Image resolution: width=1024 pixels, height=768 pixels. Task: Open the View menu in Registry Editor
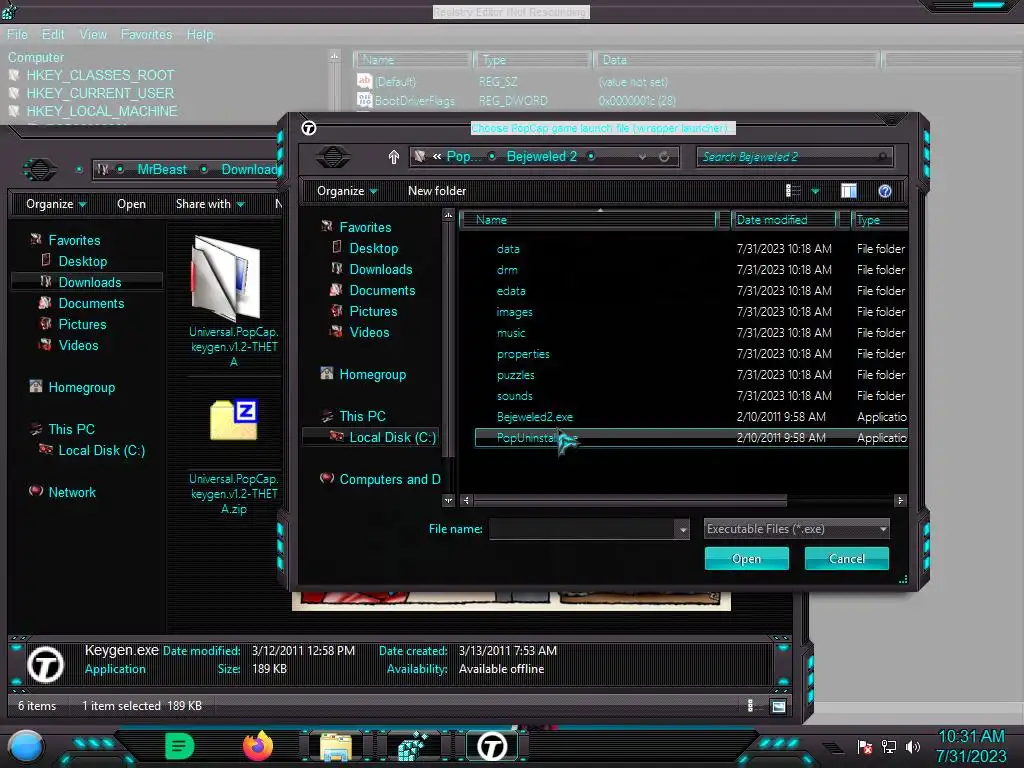point(93,35)
